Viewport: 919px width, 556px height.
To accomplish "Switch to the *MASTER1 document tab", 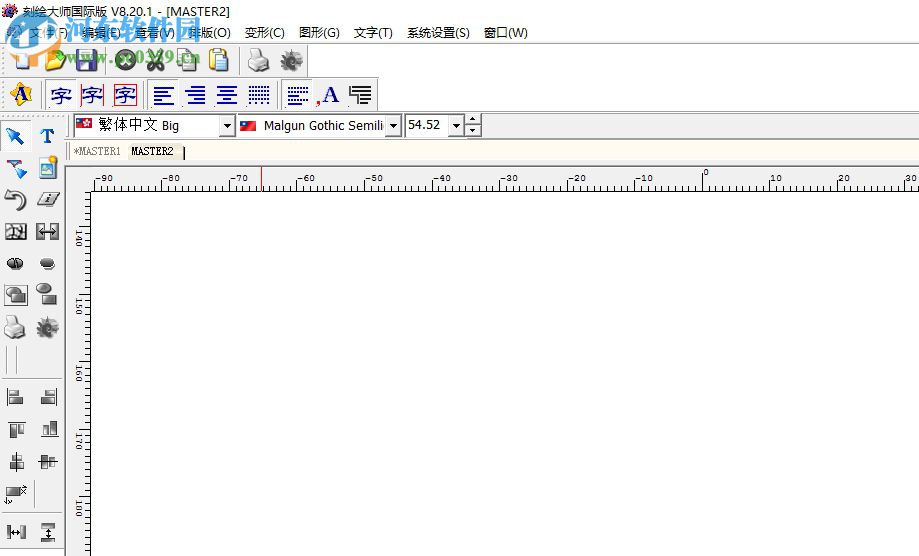I will coord(97,151).
